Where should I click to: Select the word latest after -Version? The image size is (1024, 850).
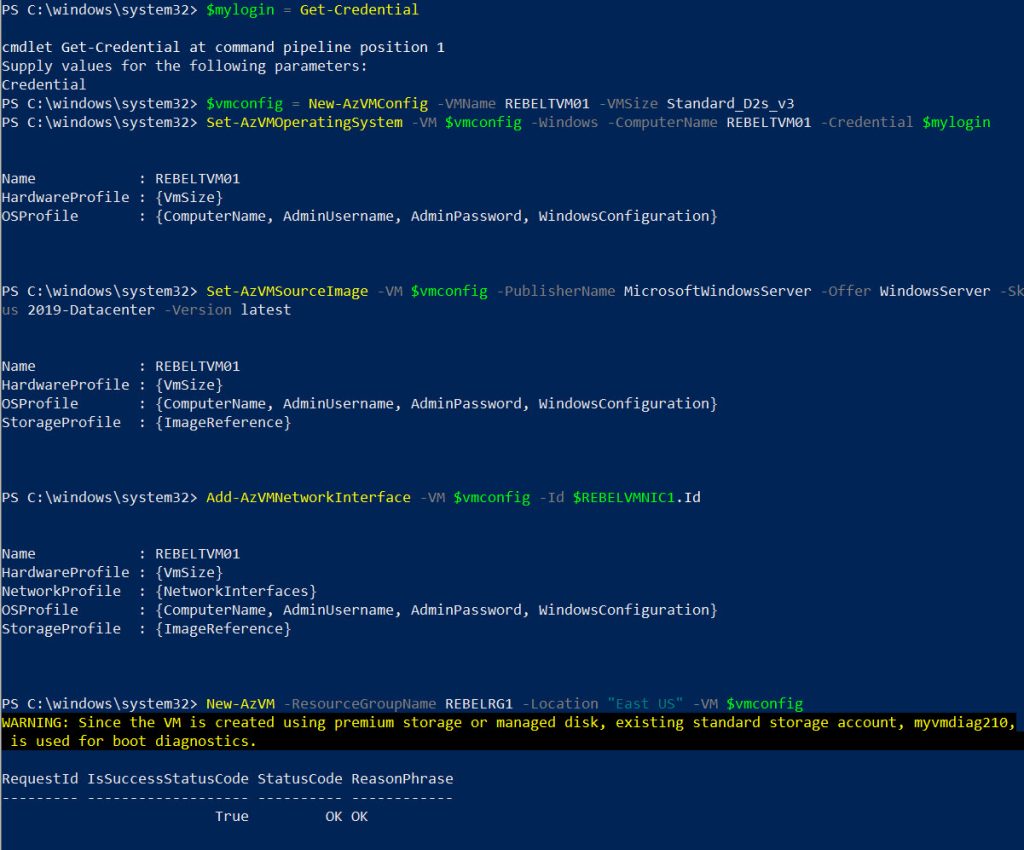[x=266, y=309]
